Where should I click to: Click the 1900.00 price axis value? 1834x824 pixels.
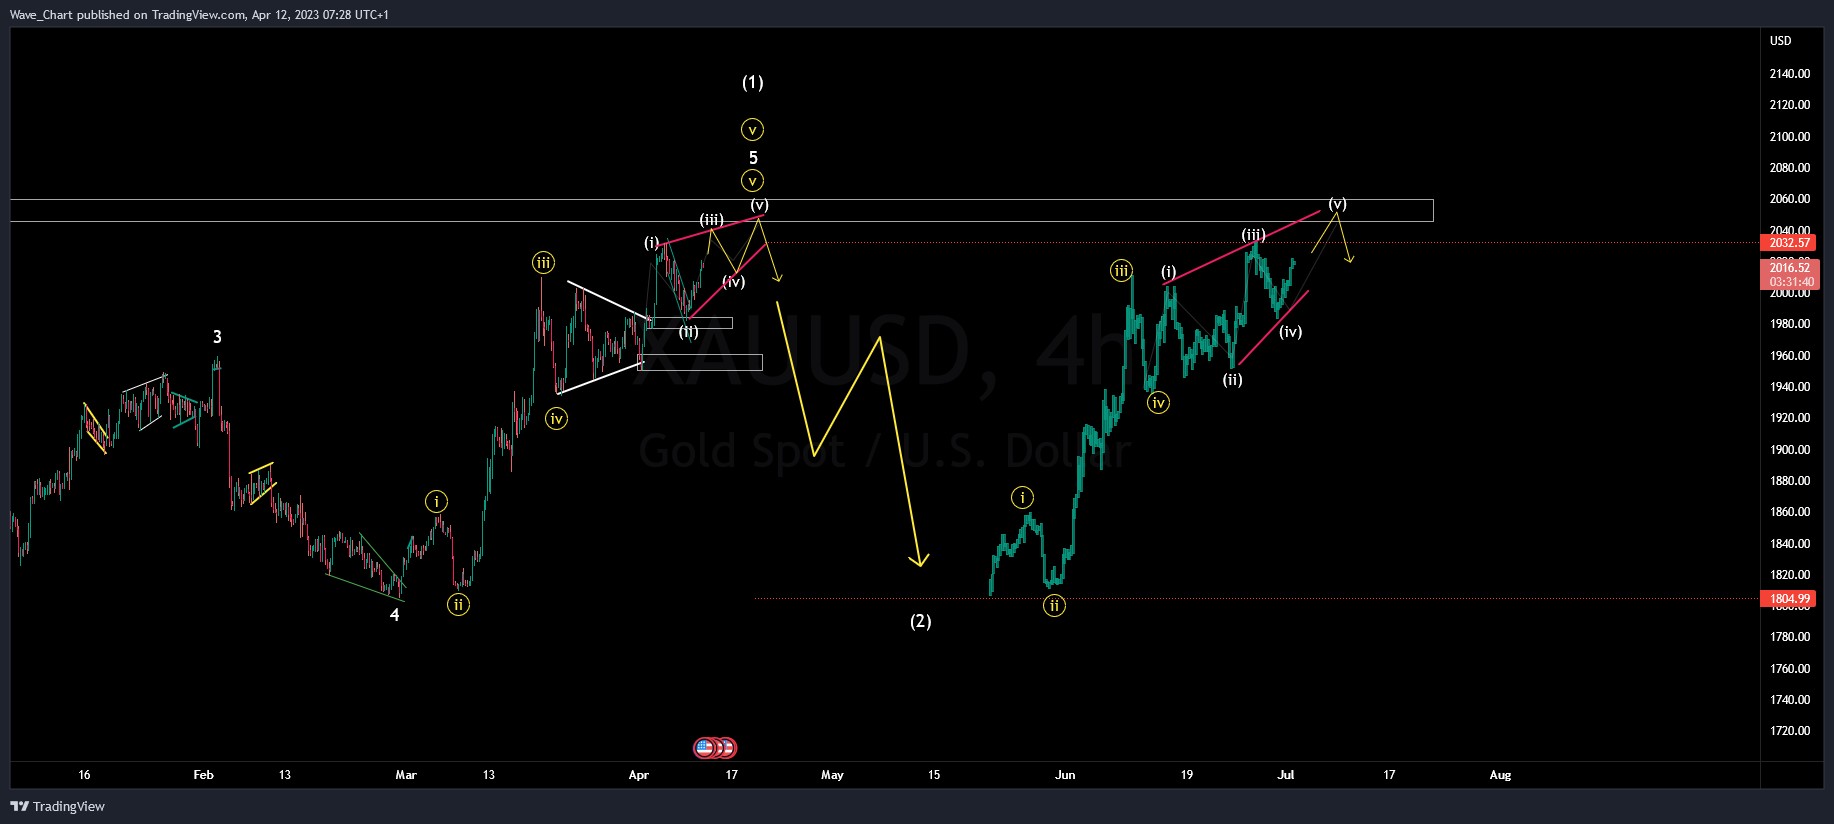pos(1790,450)
